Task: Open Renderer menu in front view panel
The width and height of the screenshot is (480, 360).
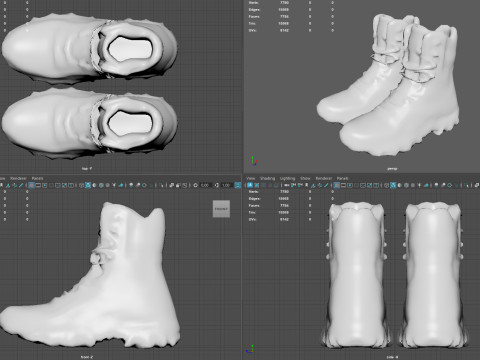Action: 18,178
